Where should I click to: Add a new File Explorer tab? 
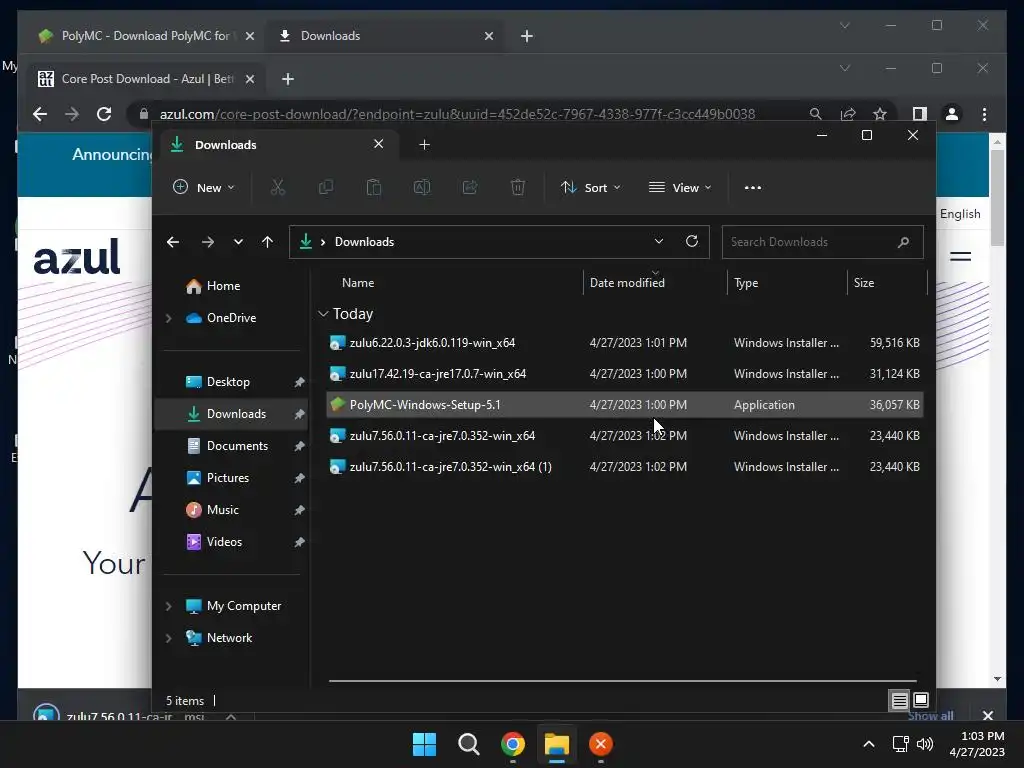(x=424, y=145)
